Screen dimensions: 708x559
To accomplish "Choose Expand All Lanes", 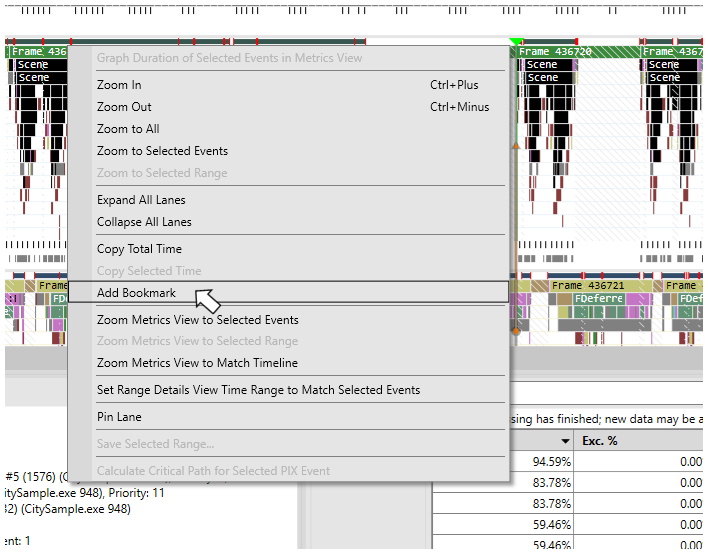I will pos(289,200).
